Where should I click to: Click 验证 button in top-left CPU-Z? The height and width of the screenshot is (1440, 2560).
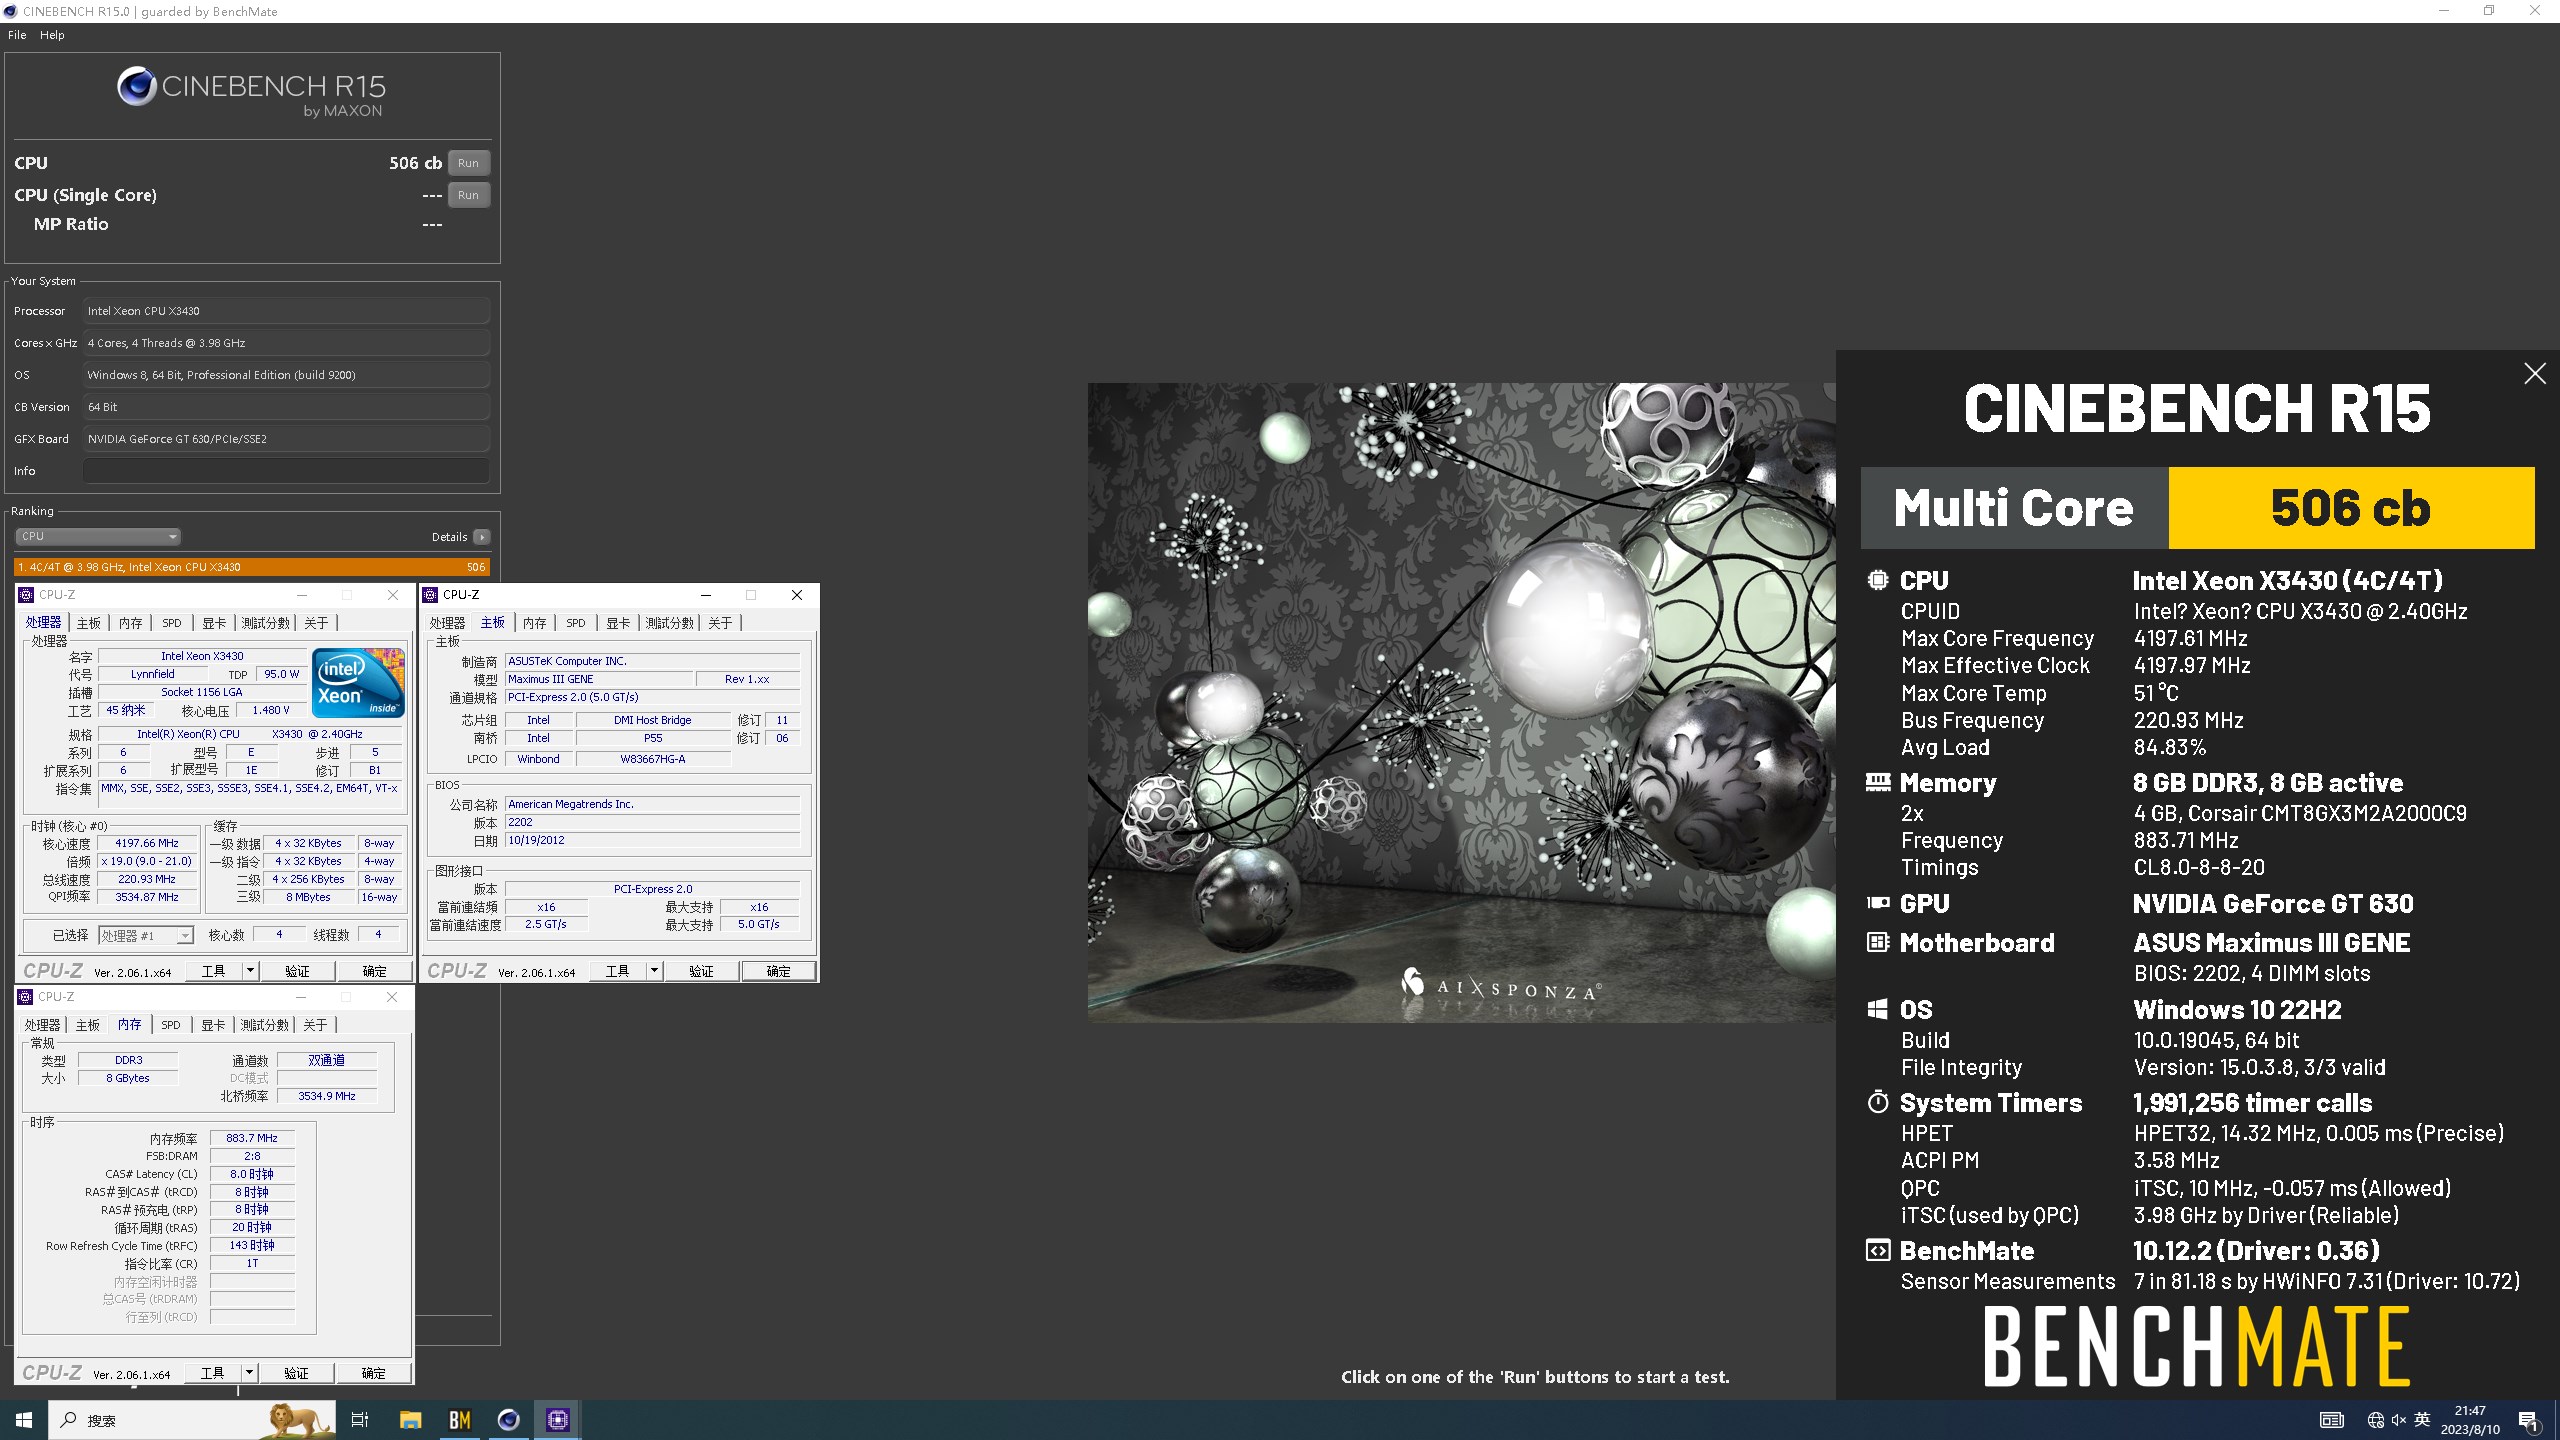click(x=297, y=971)
